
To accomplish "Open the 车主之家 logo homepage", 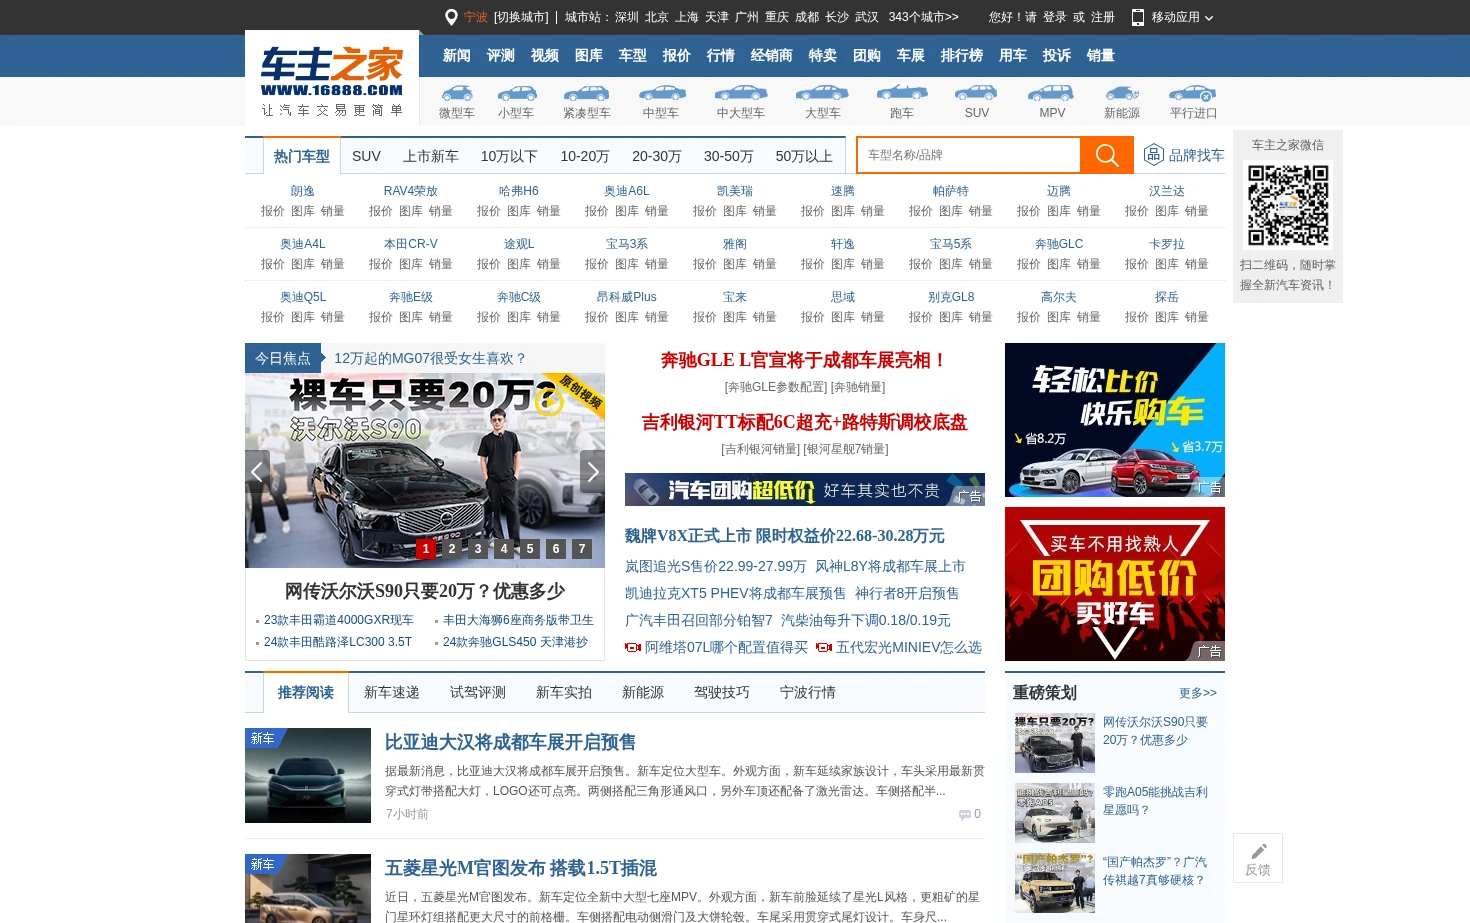I will coord(332,80).
